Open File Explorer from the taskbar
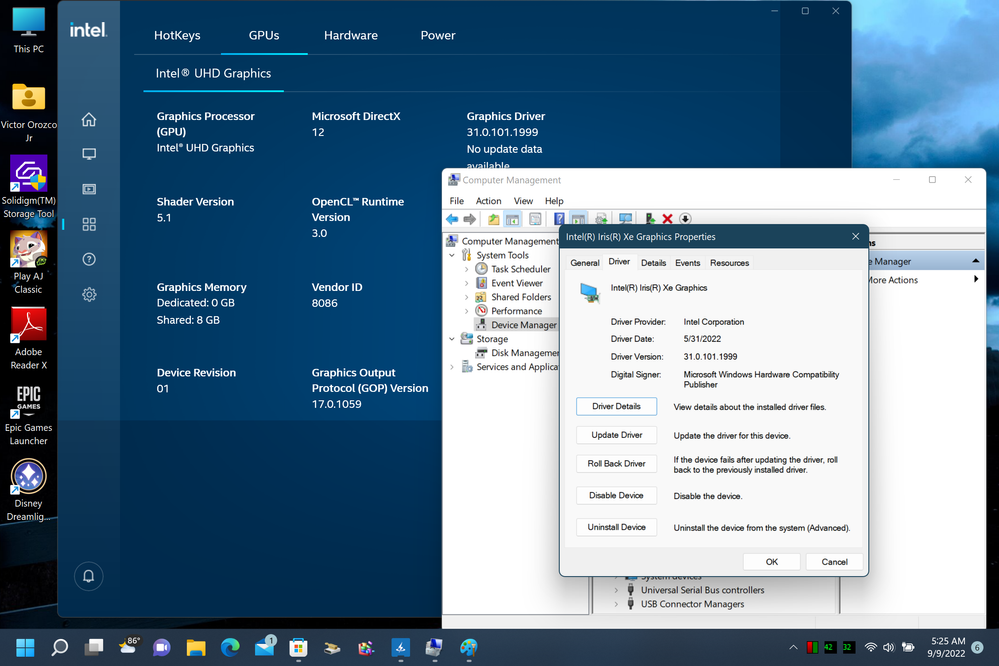Viewport: 999px width, 666px height. point(196,648)
